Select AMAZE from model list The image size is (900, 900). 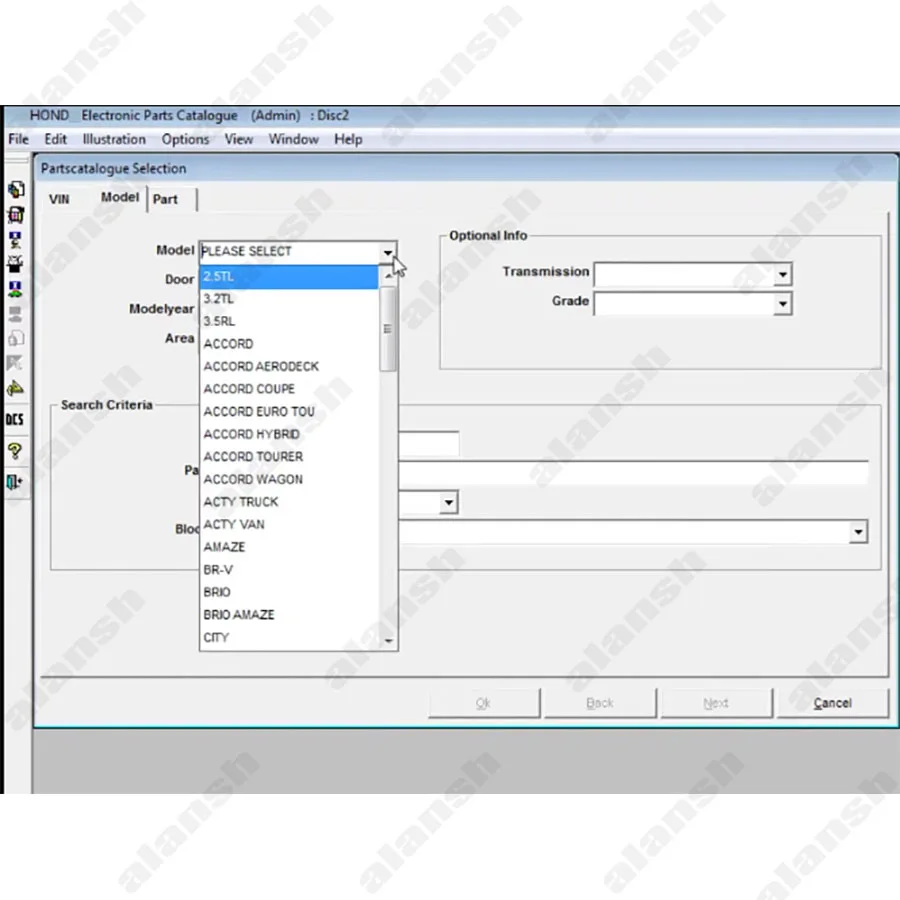coord(289,547)
